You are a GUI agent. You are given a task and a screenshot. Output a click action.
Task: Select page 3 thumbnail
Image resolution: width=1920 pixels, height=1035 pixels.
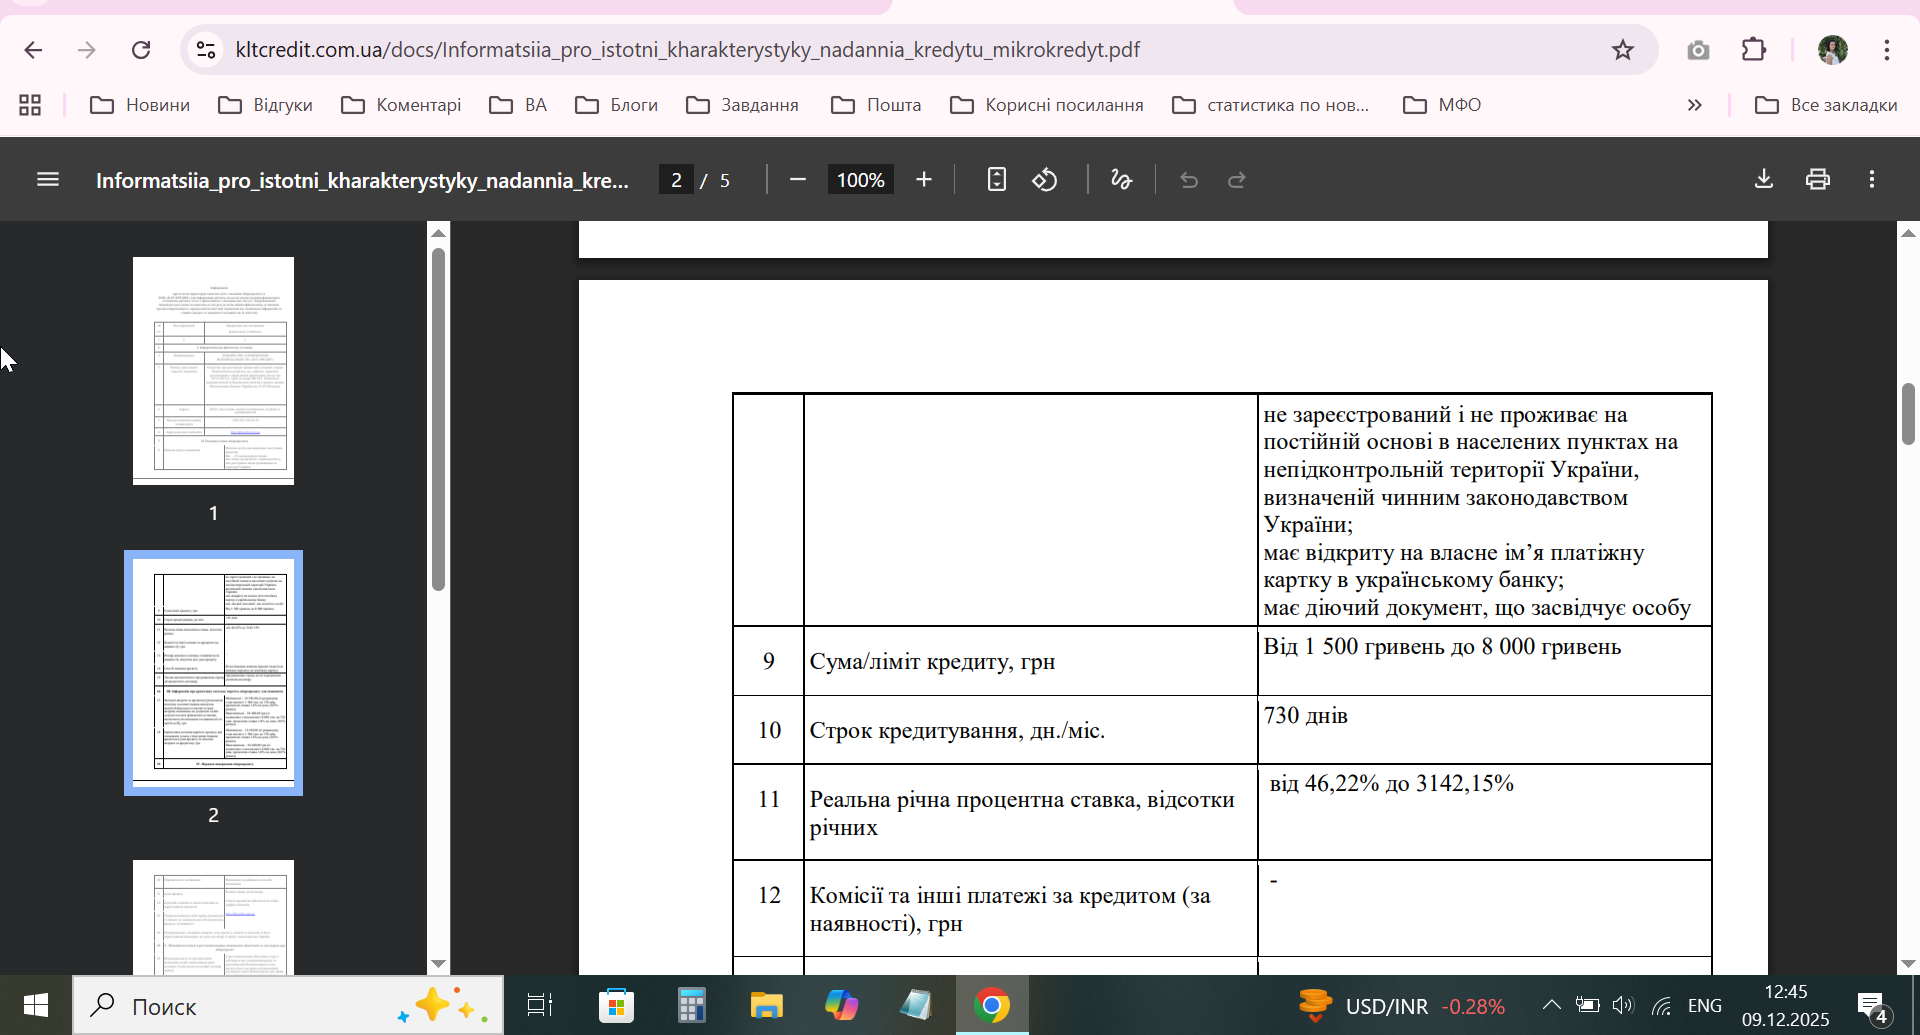coord(213,917)
